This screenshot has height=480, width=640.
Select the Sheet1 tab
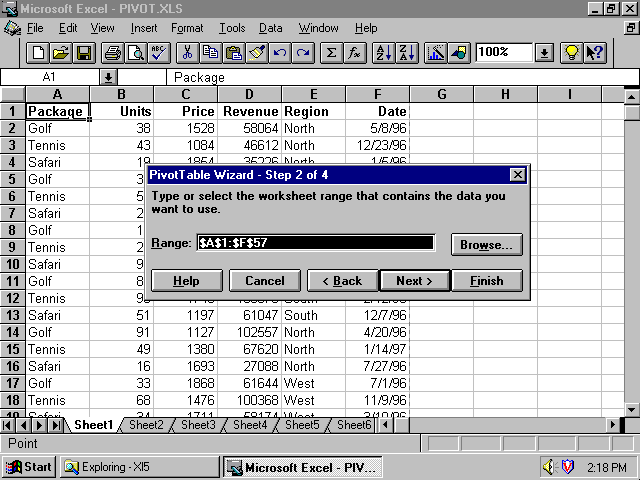tap(93, 425)
